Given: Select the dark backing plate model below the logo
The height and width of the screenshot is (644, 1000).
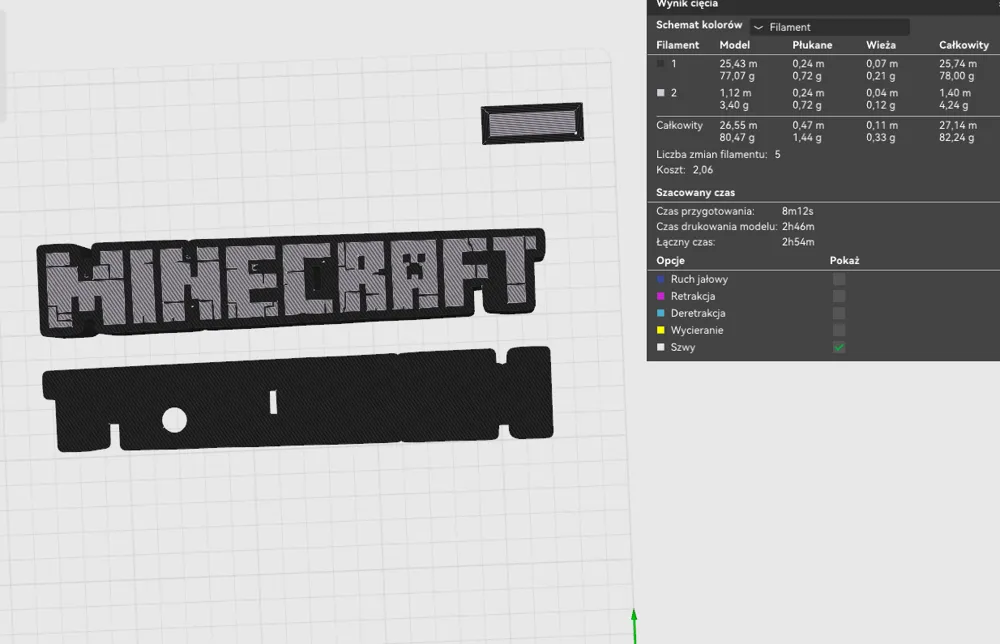Looking at the screenshot, I should point(300,400).
